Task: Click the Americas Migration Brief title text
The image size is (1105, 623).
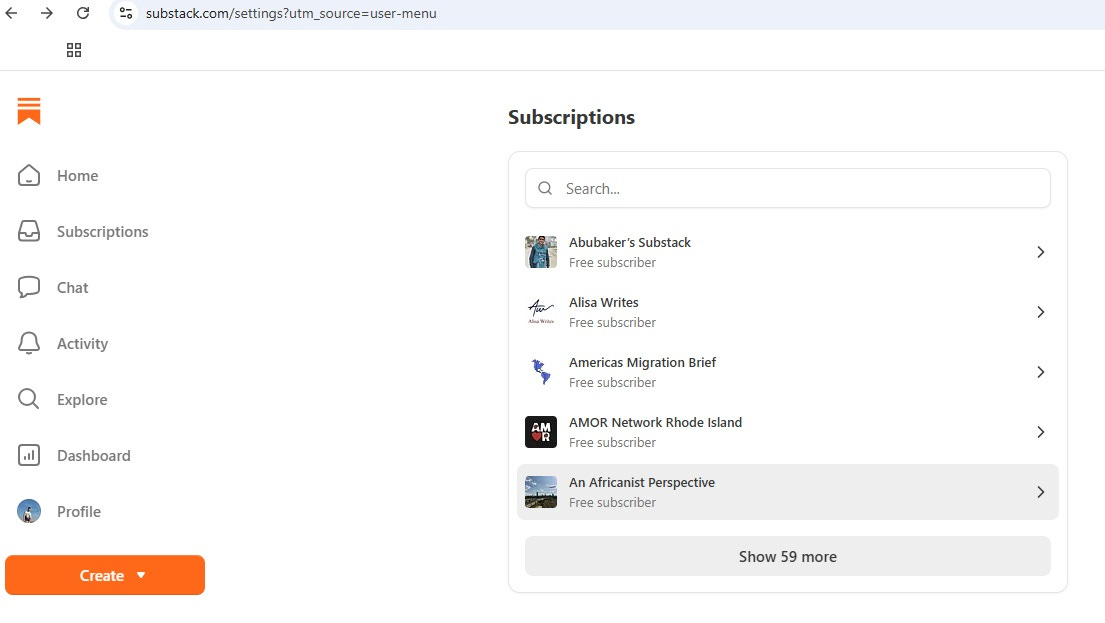Action: tap(642, 362)
